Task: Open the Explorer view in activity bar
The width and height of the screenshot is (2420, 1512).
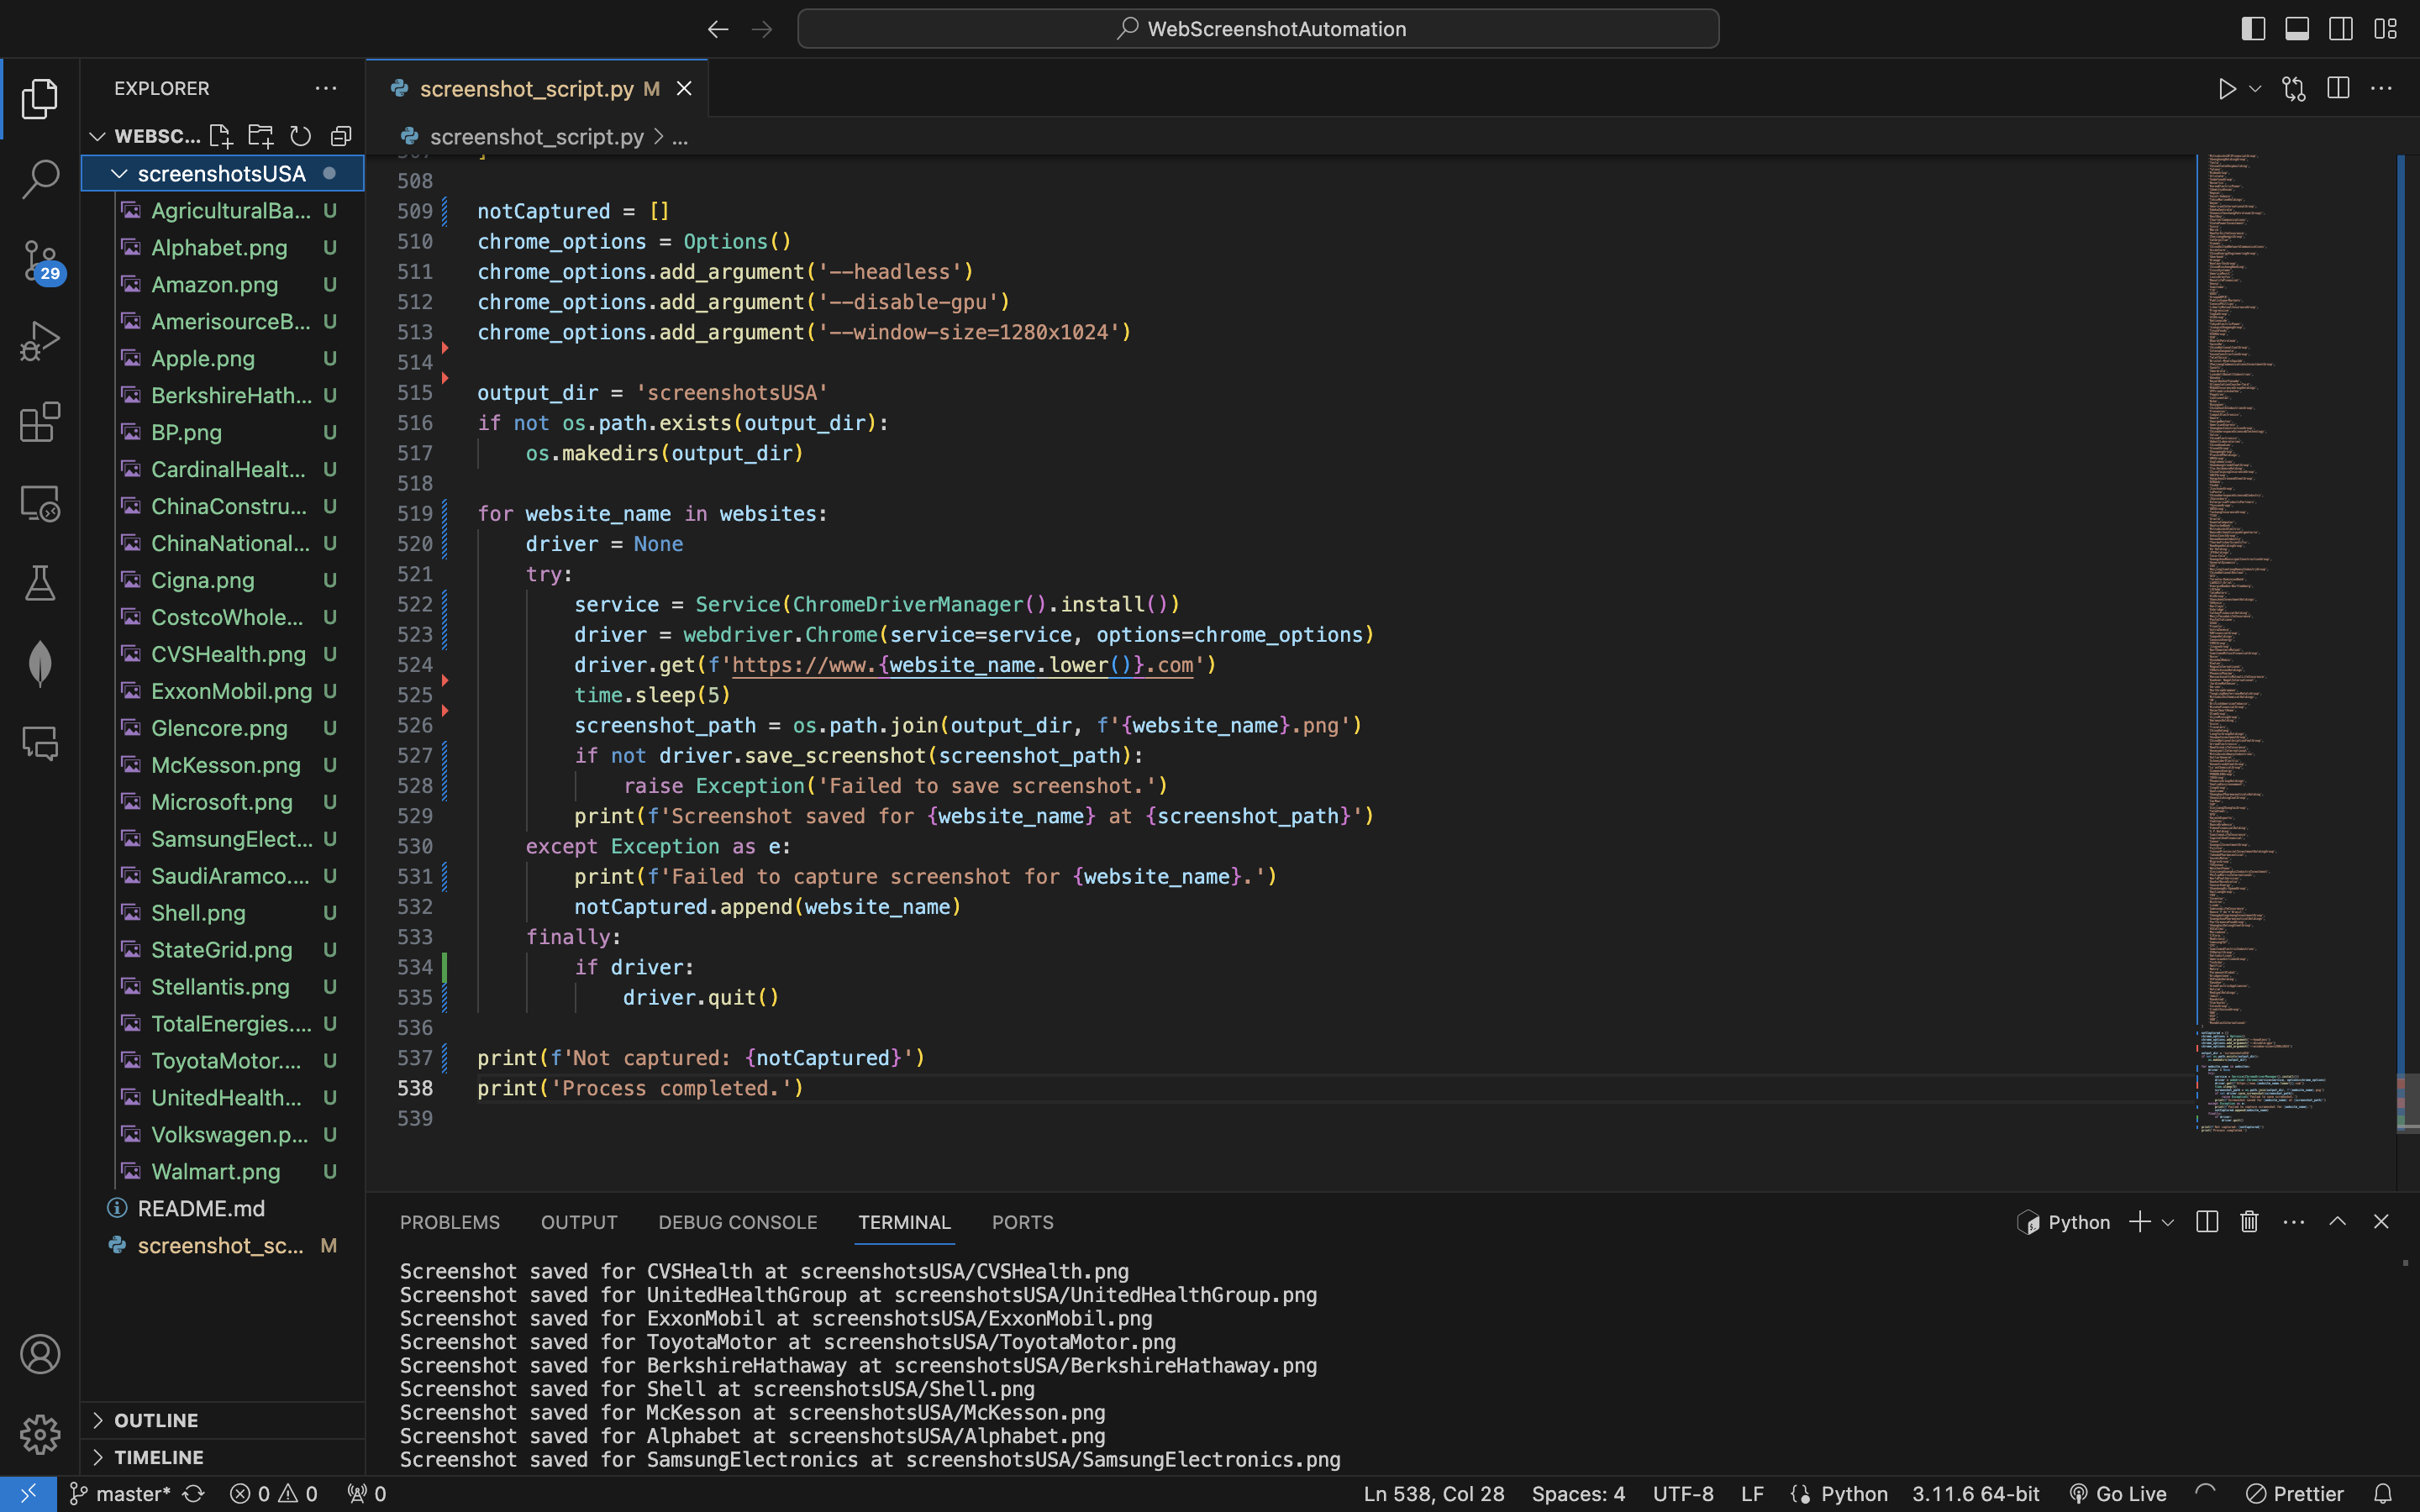Action: [x=40, y=98]
